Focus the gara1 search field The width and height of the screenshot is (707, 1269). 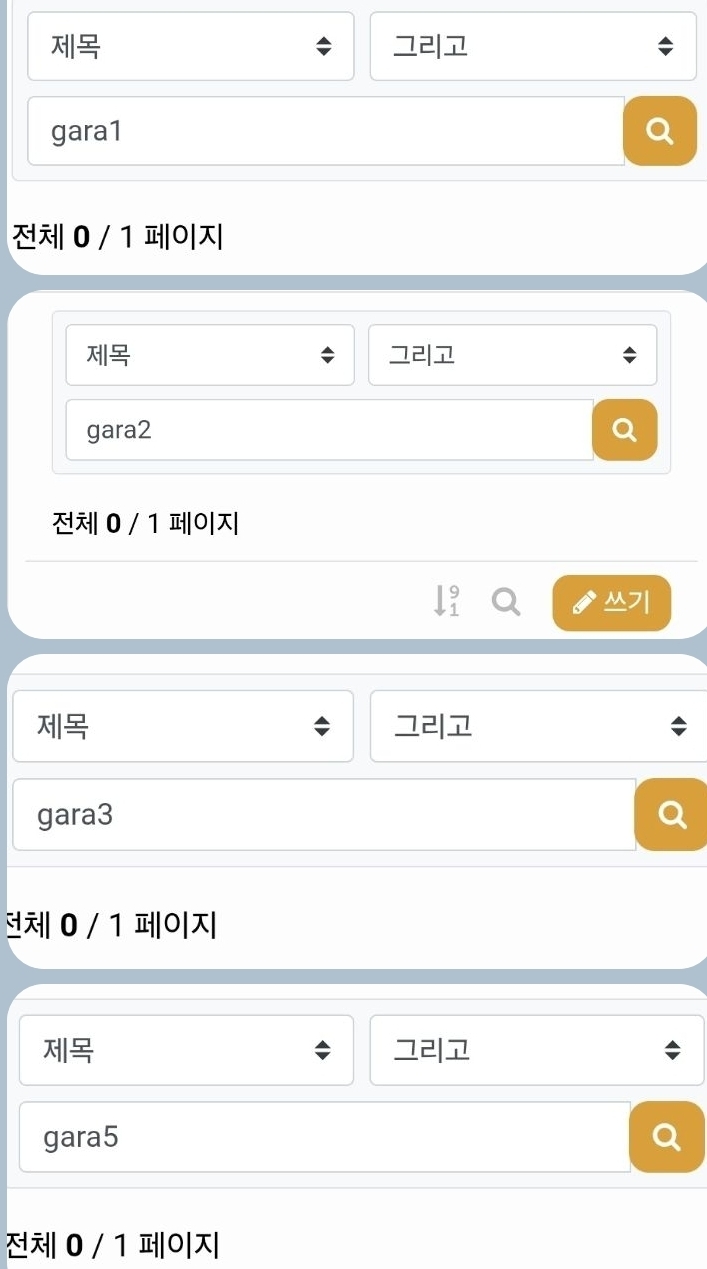325,131
